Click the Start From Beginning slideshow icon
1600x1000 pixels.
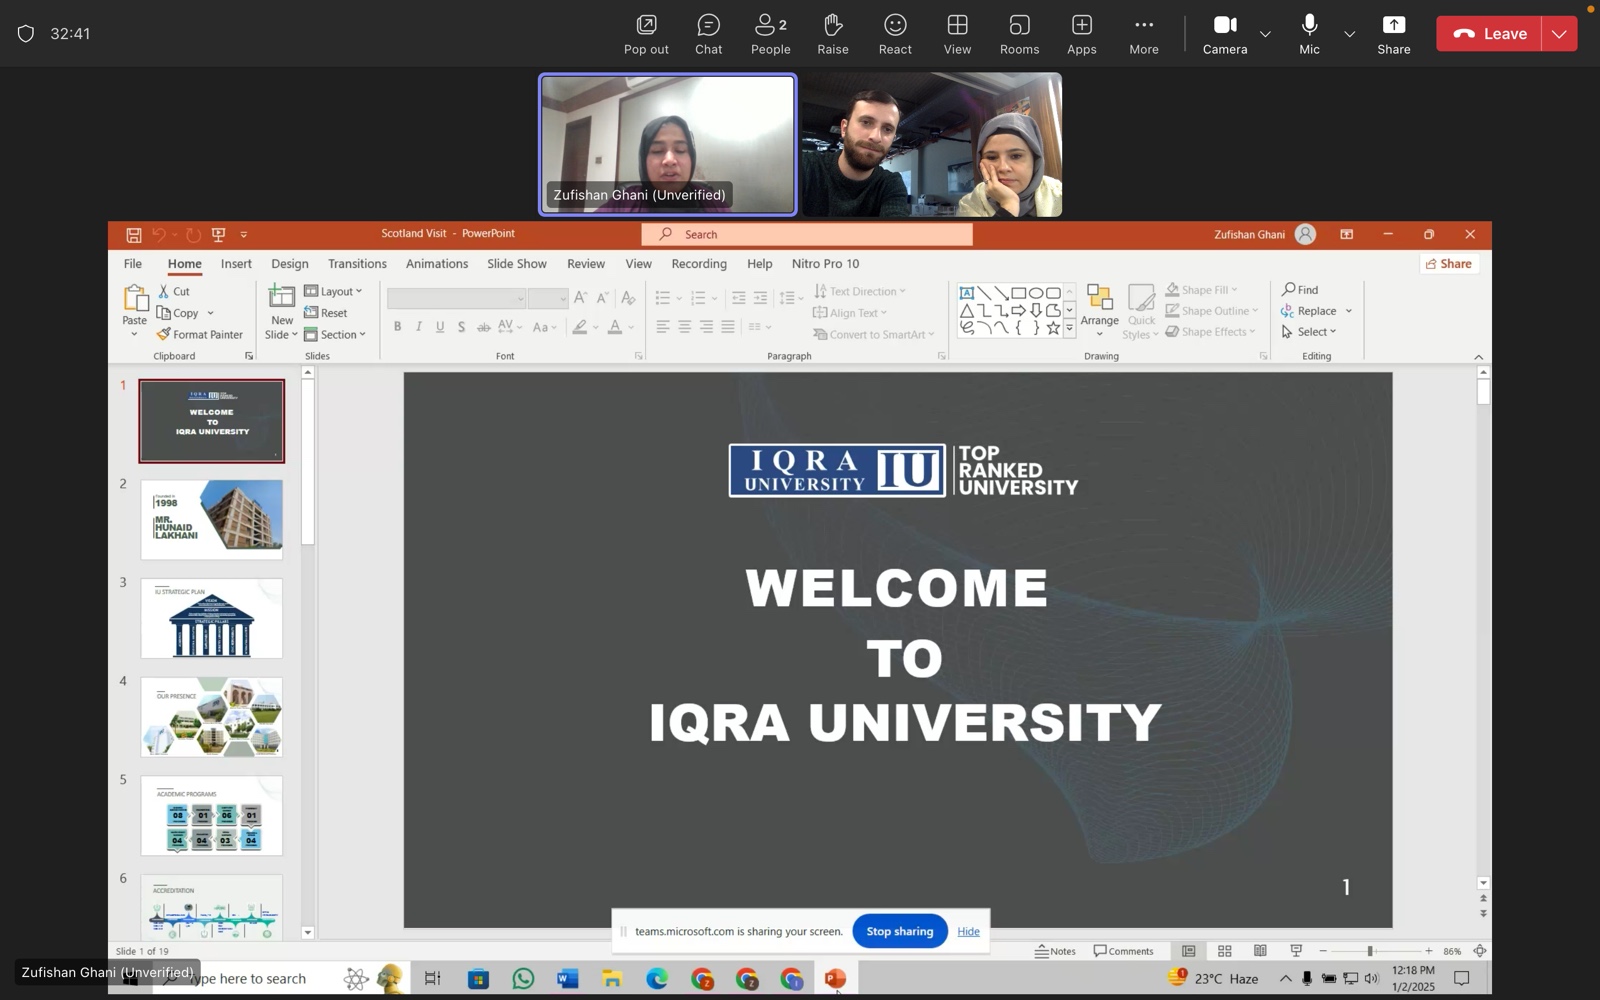point(218,235)
